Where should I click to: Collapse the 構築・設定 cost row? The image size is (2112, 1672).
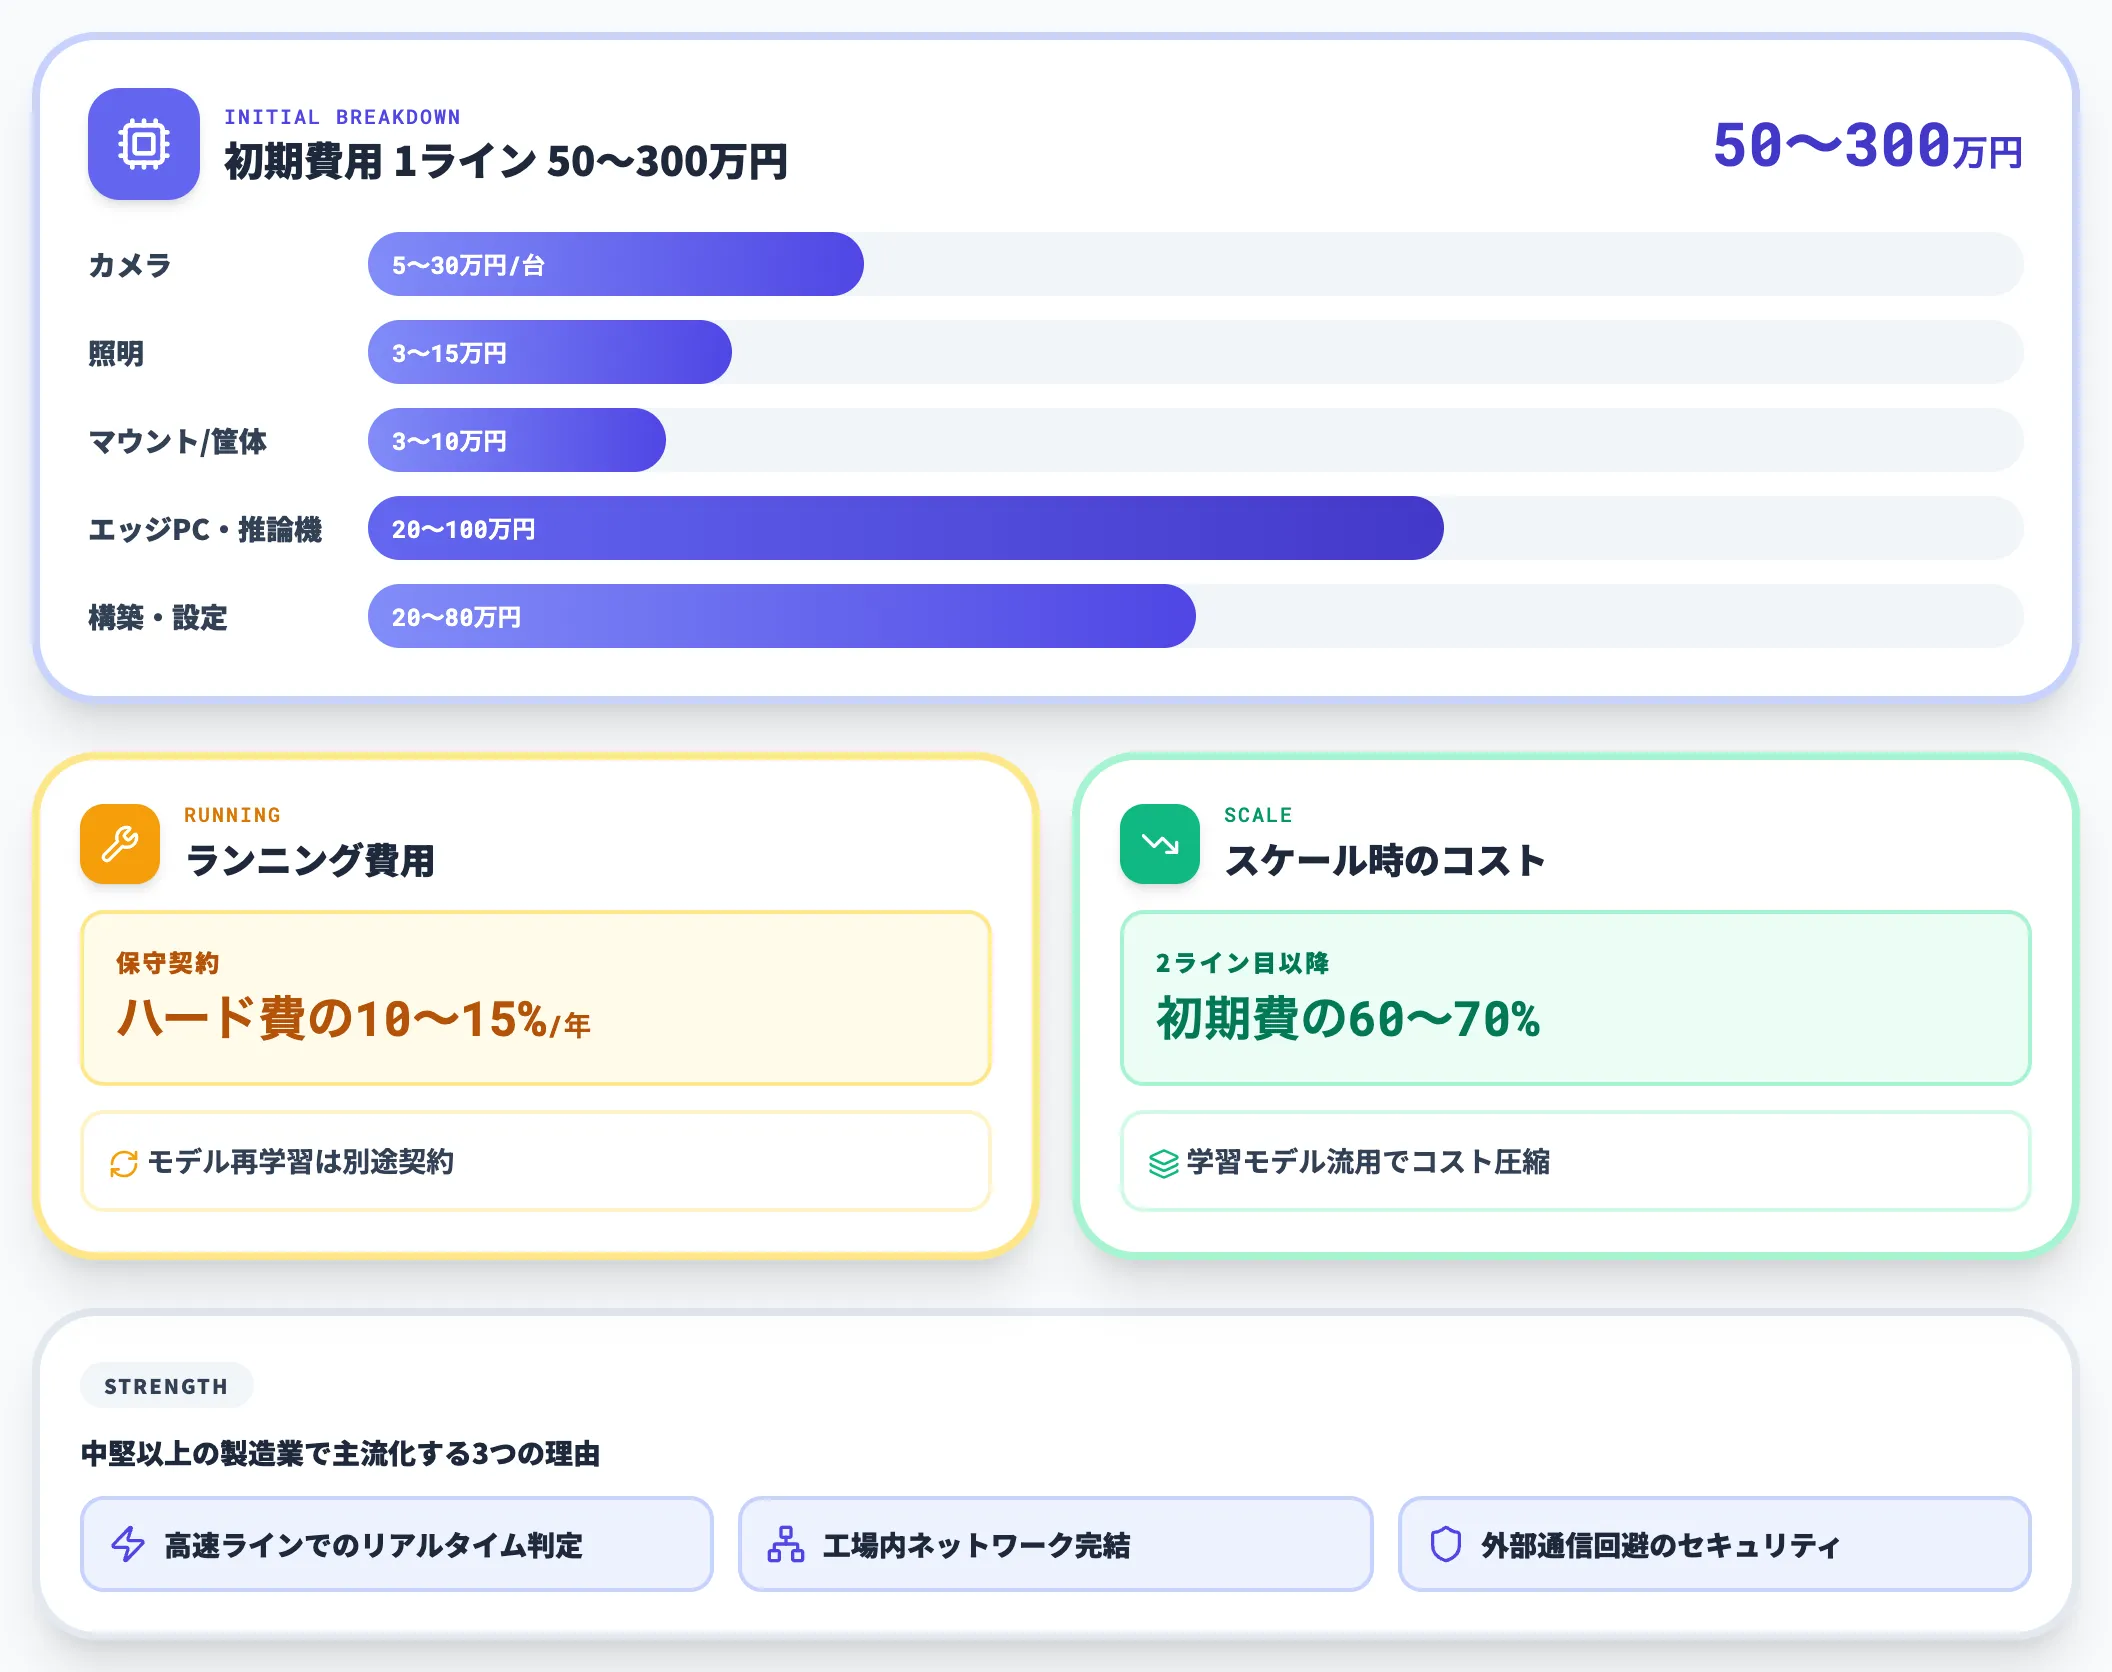(x=782, y=617)
